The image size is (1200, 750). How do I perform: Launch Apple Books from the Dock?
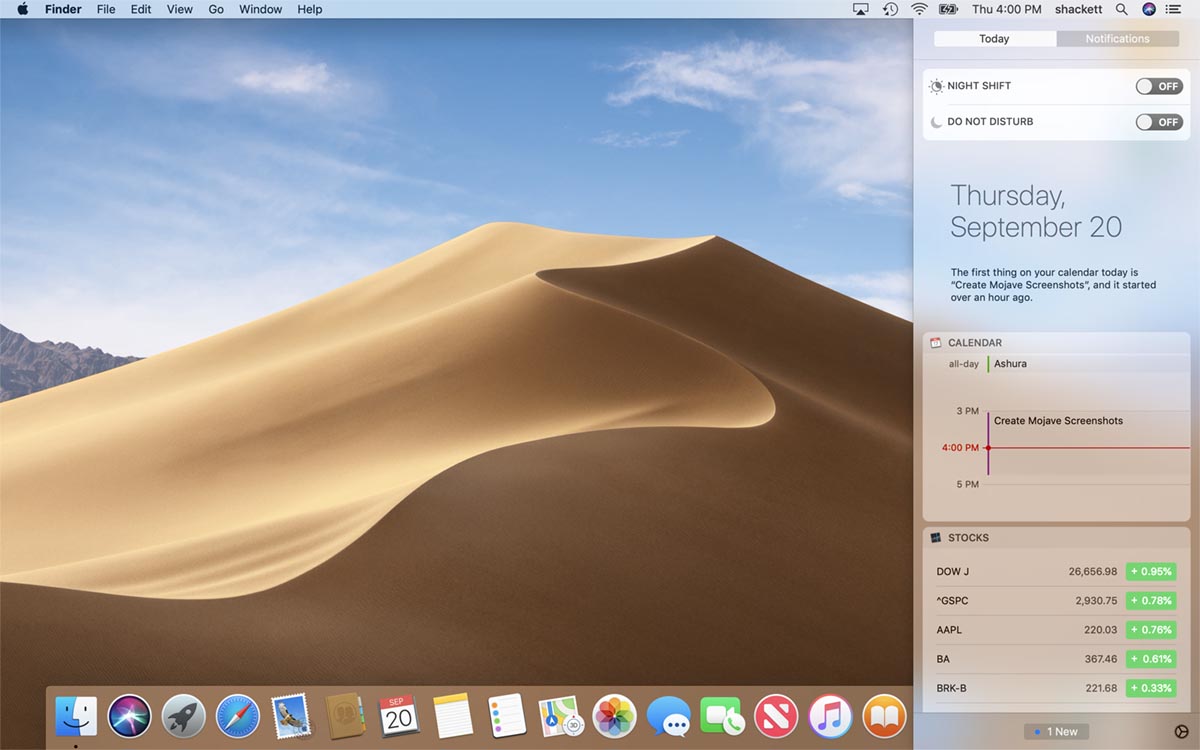pos(884,716)
